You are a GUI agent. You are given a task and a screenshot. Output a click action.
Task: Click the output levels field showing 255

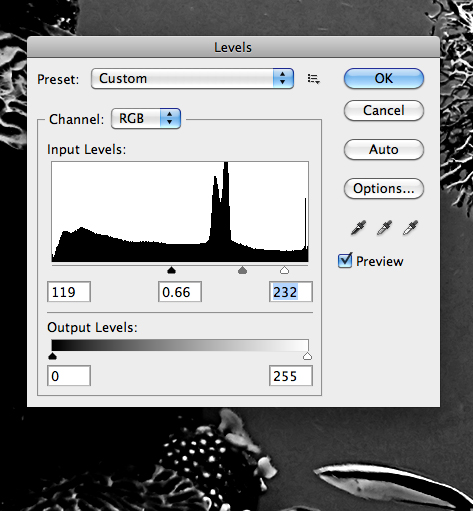(291, 376)
